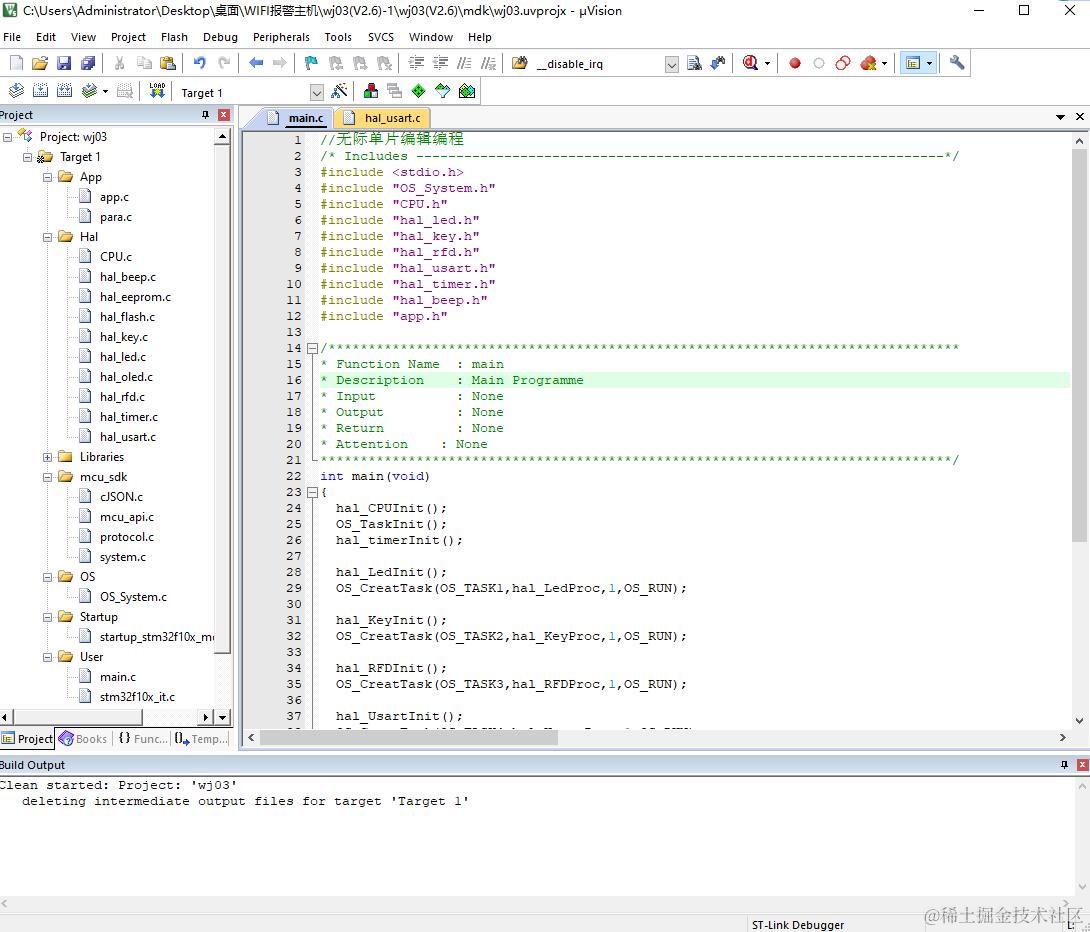Click the Save All icon
Image resolution: width=1090 pixels, height=932 pixels.
pyautogui.click(x=88, y=63)
